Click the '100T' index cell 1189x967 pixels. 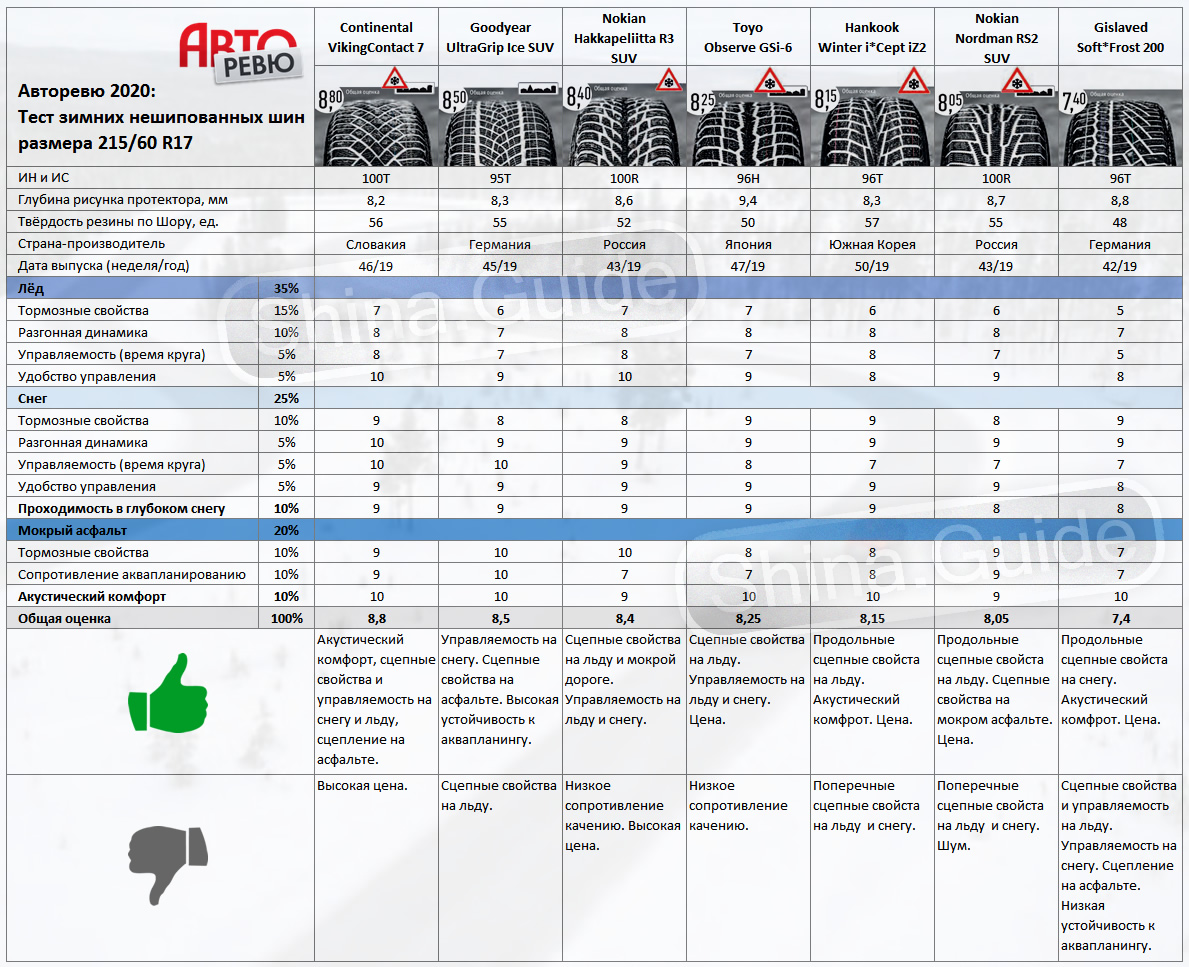[x=376, y=178]
